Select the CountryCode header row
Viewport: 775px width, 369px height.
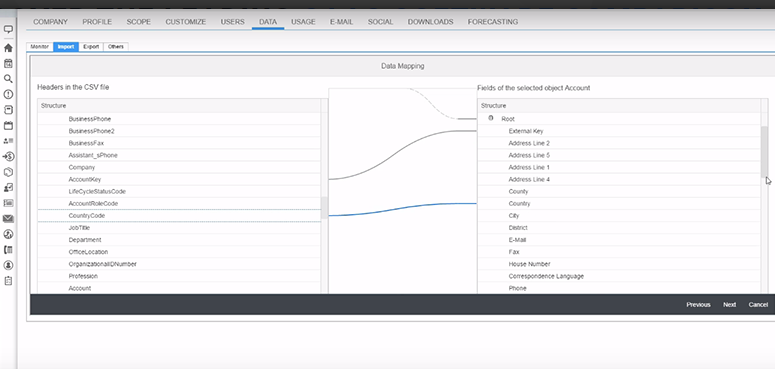pos(179,216)
